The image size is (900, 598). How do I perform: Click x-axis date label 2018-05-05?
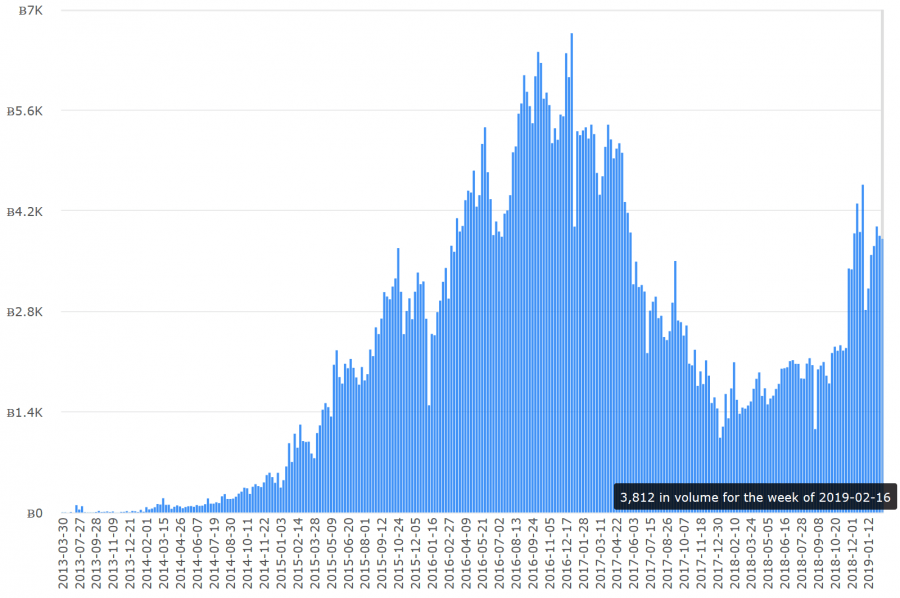click(x=767, y=553)
